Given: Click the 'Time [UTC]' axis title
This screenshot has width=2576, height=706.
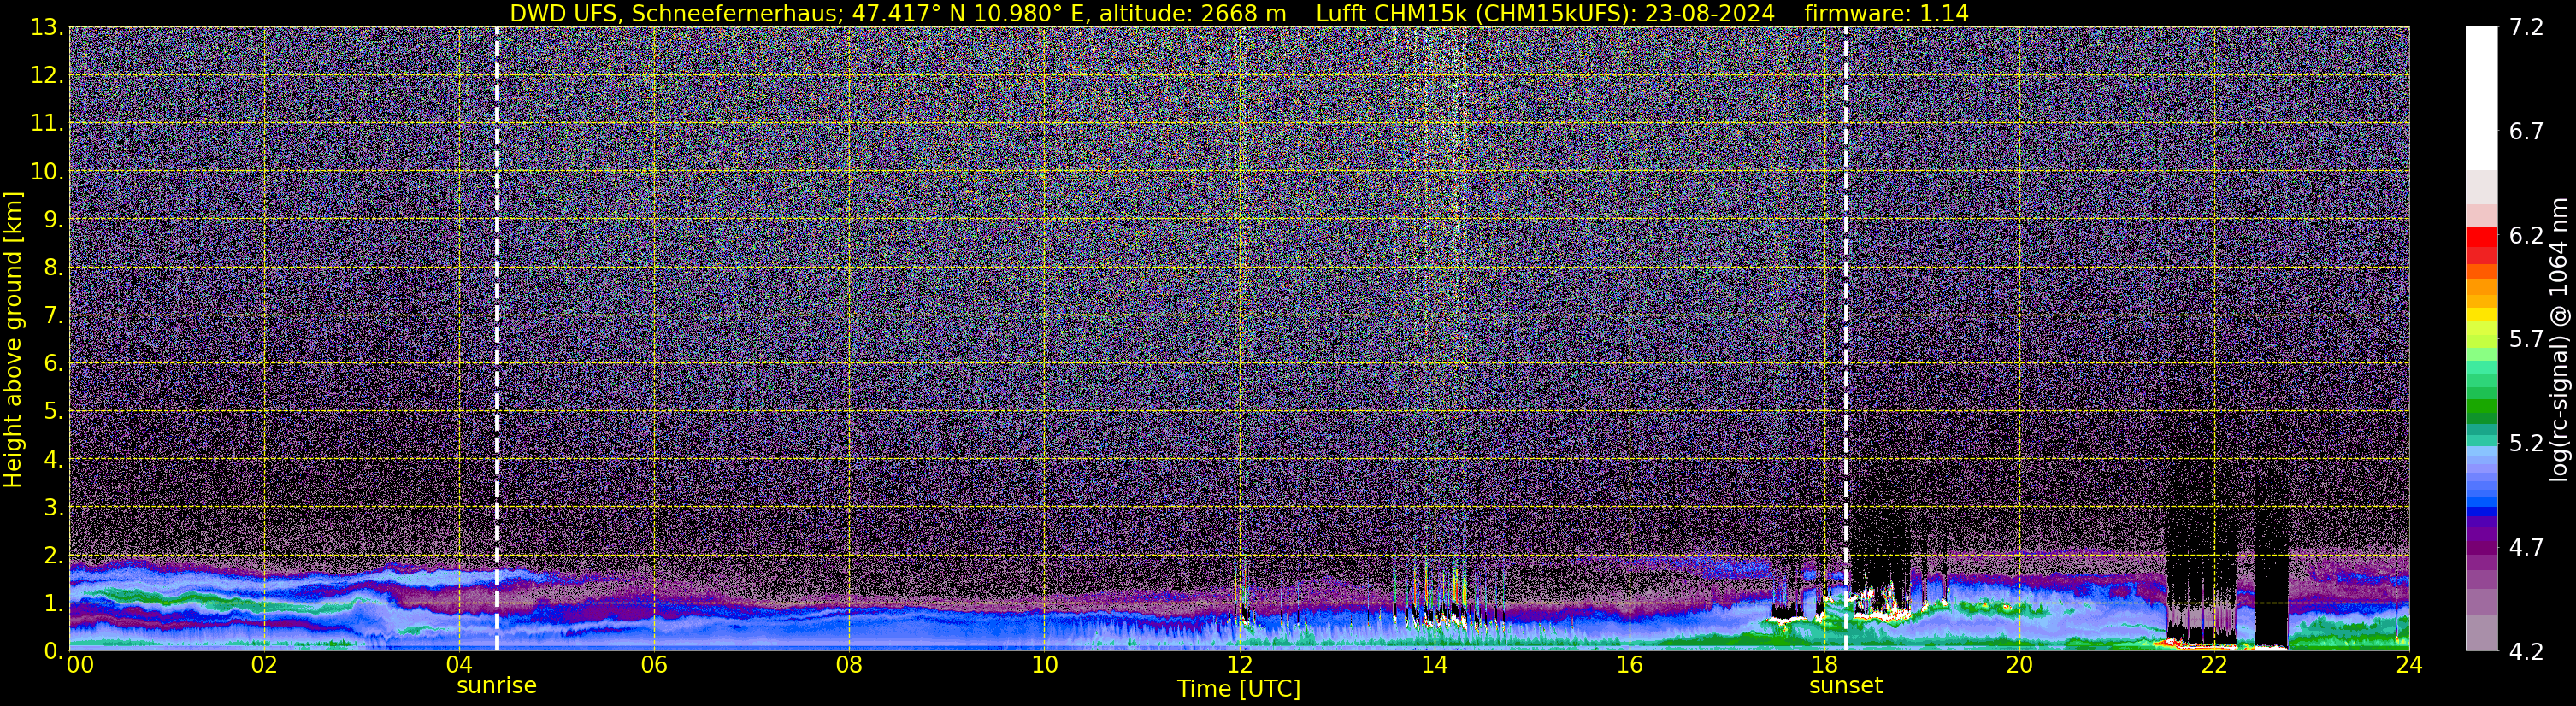Looking at the screenshot, I should (x=1238, y=689).
